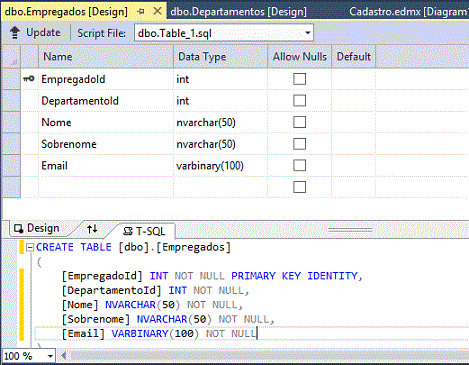Click the varbinary(100) data type cell
The width and height of the screenshot is (469, 365).
tap(220, 166)
